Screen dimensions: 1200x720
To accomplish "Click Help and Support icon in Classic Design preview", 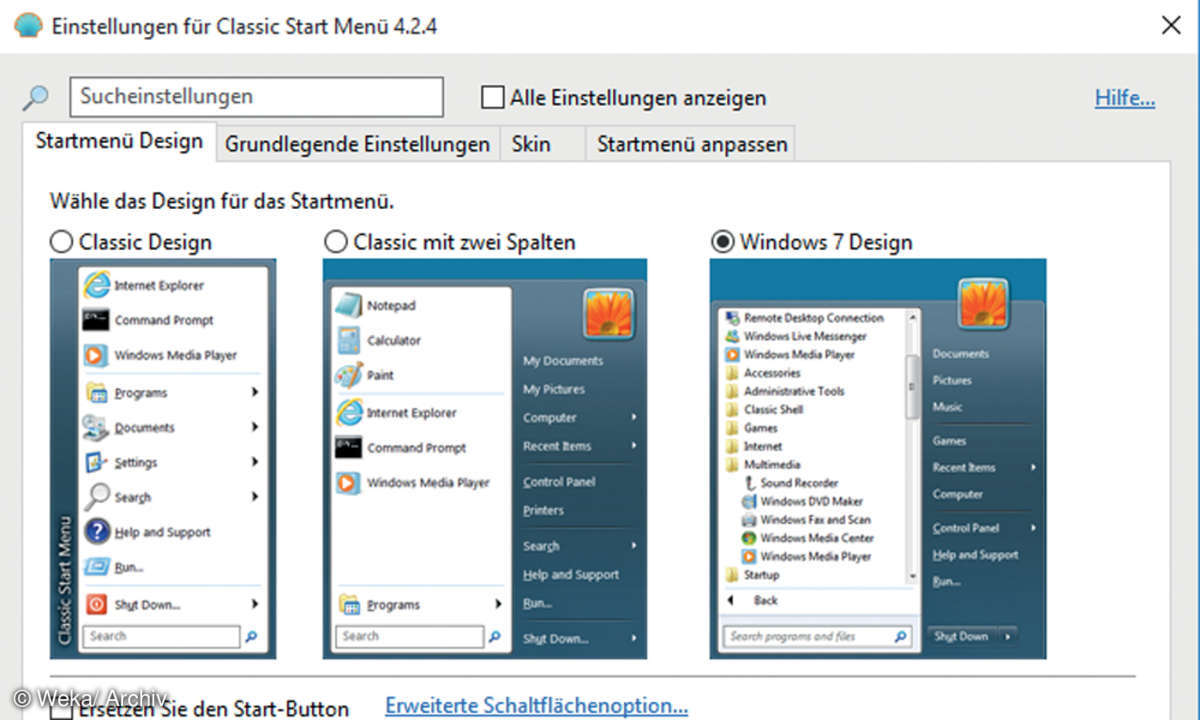I will click(x=97, y=532).
